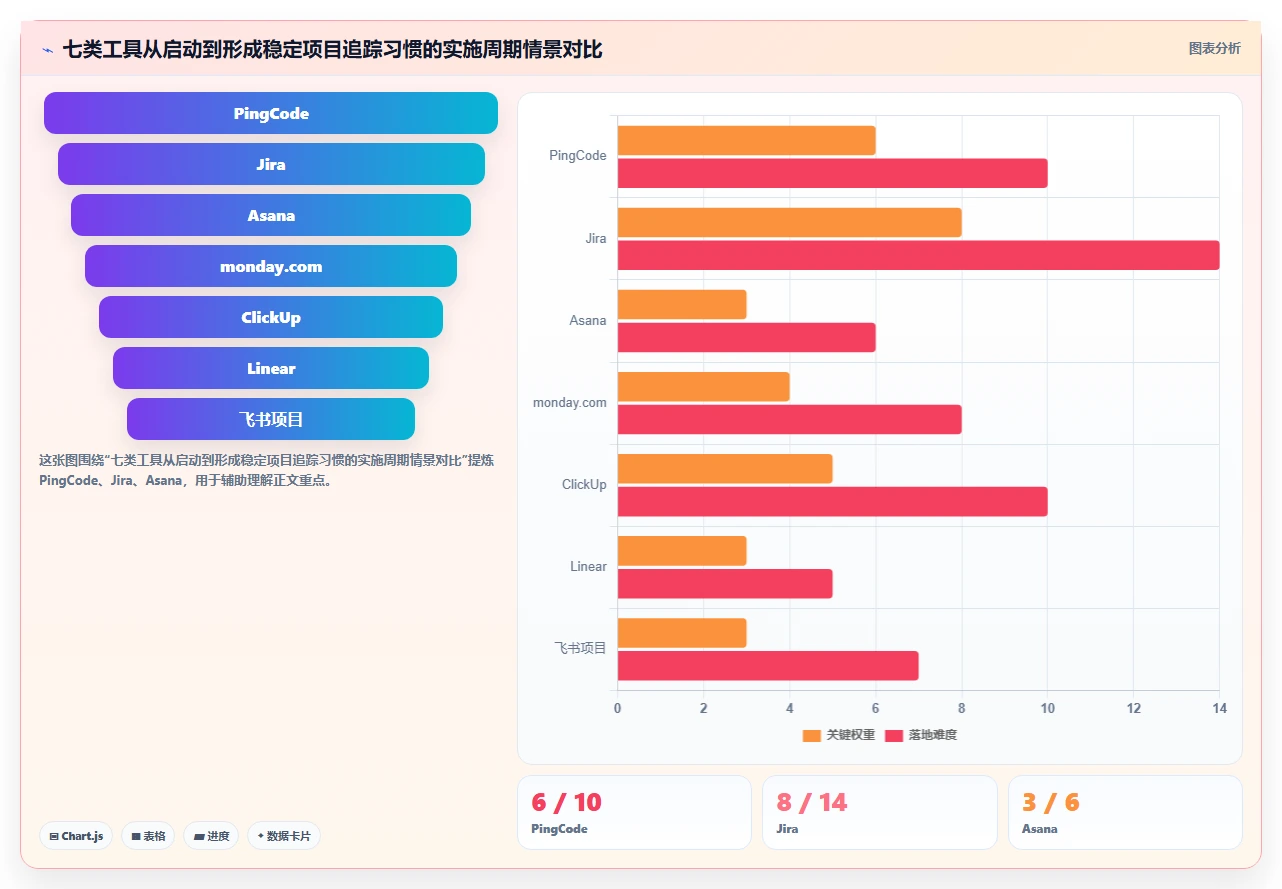Click the orange 关键权重 legend swatch
Image resolution: width=1282 pixels, height=889 pixels.
tap(812, 735)
